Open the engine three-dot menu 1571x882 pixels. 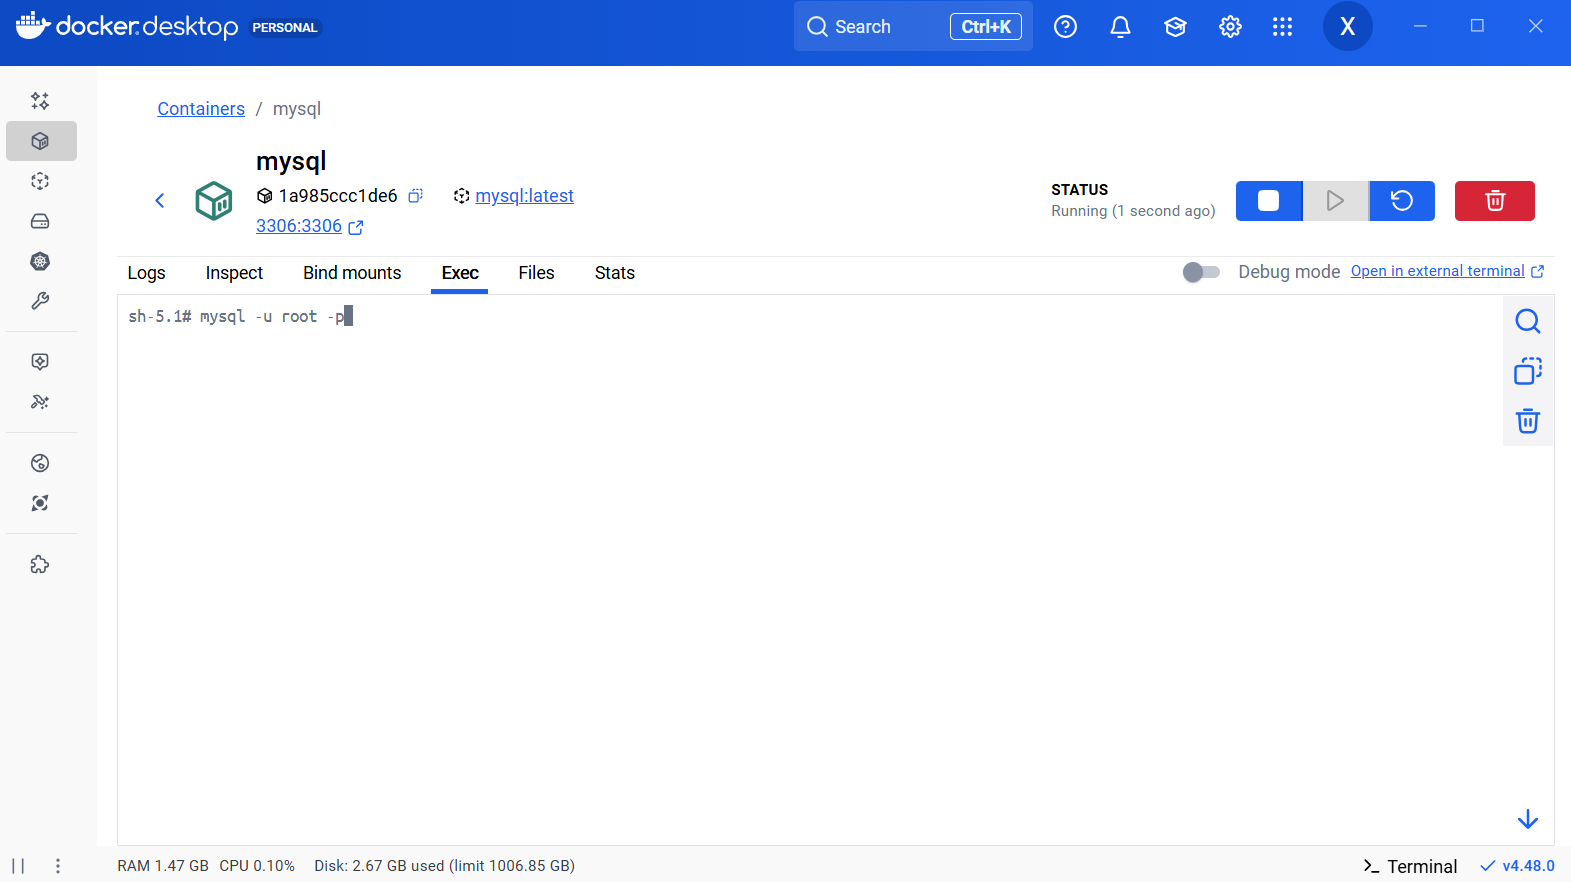pos(58,866)
